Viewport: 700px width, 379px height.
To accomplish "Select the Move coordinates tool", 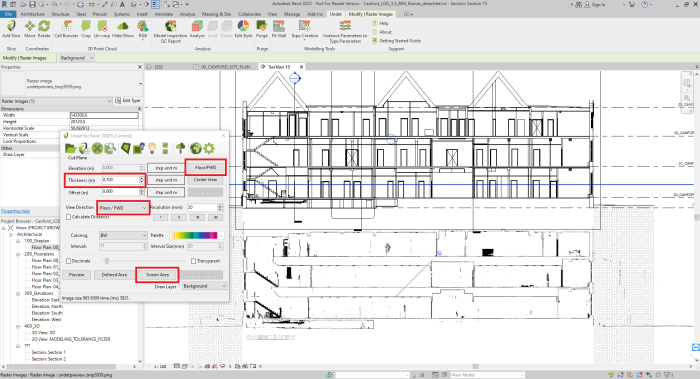I will coord(30,29).
